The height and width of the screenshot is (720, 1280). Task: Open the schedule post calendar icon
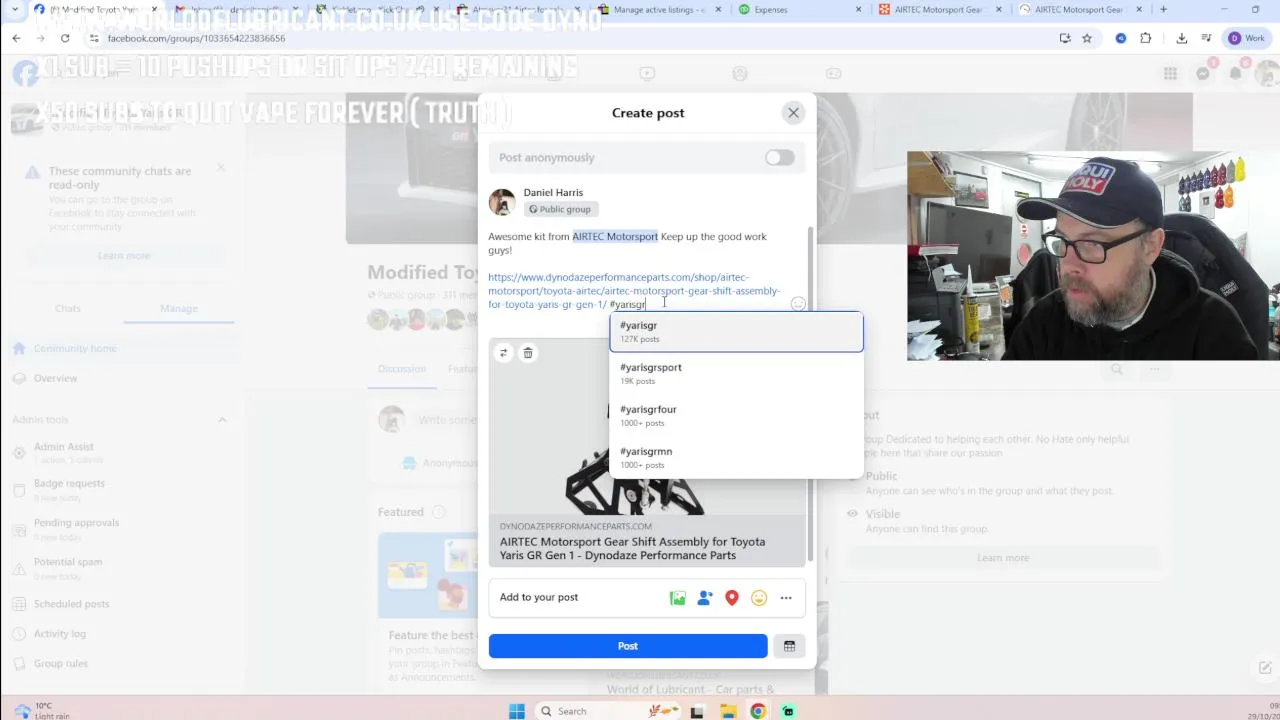click(x=789, y=646)
